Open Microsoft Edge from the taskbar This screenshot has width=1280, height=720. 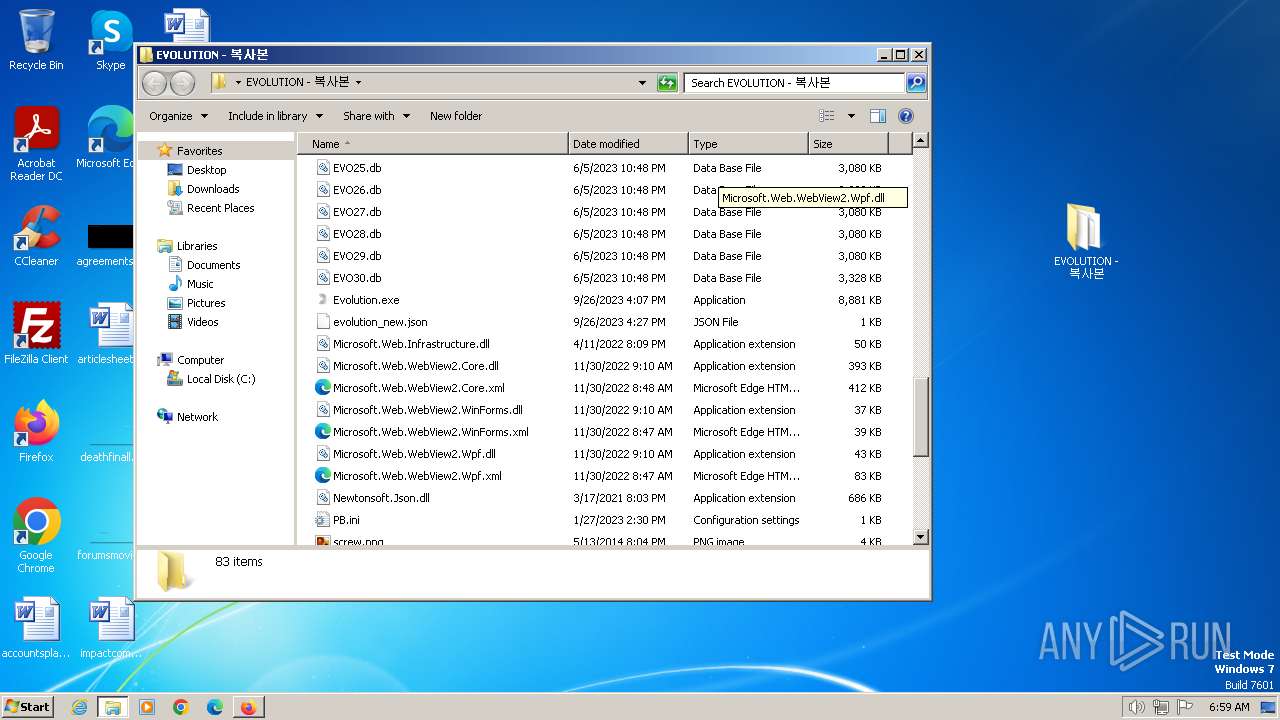pyautogui.click(x=214, y=707)
